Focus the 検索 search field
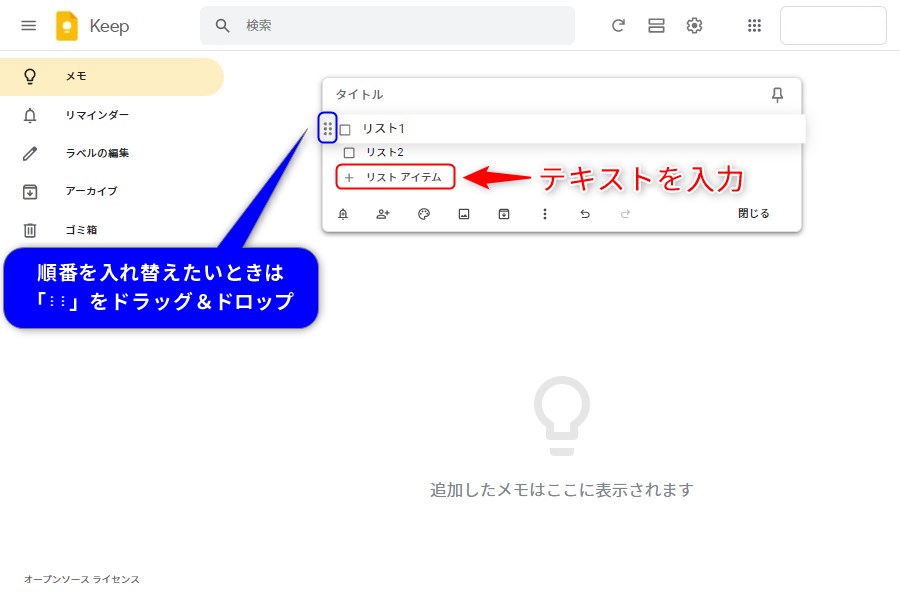The height and width of the screenshot is (600, 900). [387, 25]
